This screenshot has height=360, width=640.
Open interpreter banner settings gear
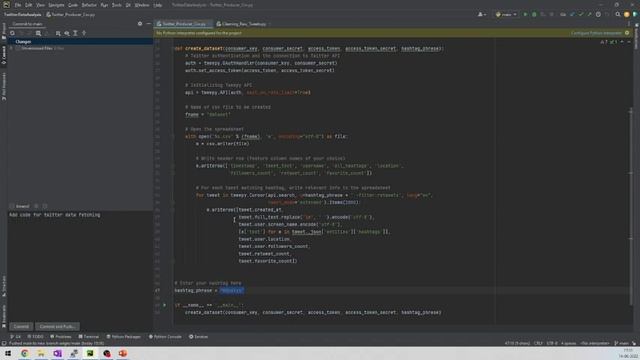coord(627,33)
